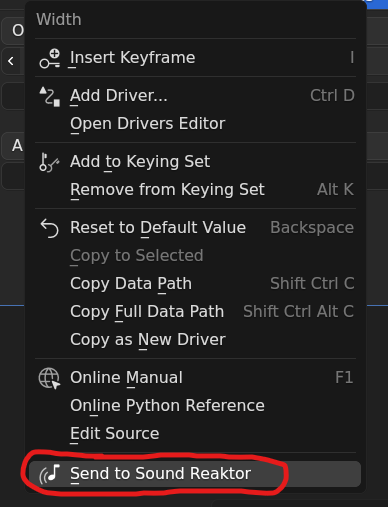Choose Reset to Default Value
388x507 pixels.
195,228
